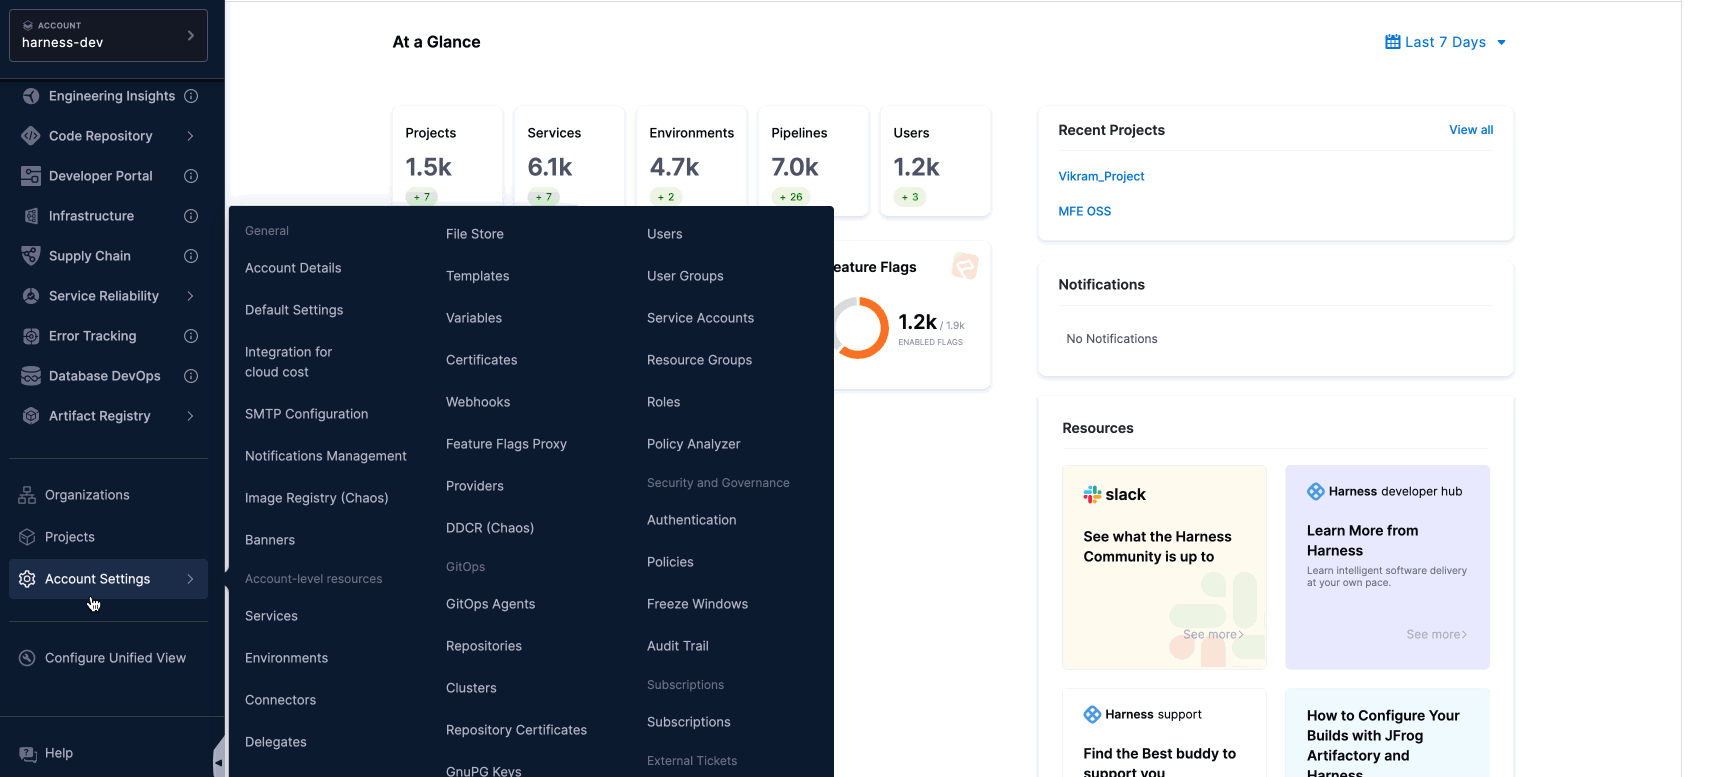
Task: Select Account Details in settings menu
Action: [293, 268]
